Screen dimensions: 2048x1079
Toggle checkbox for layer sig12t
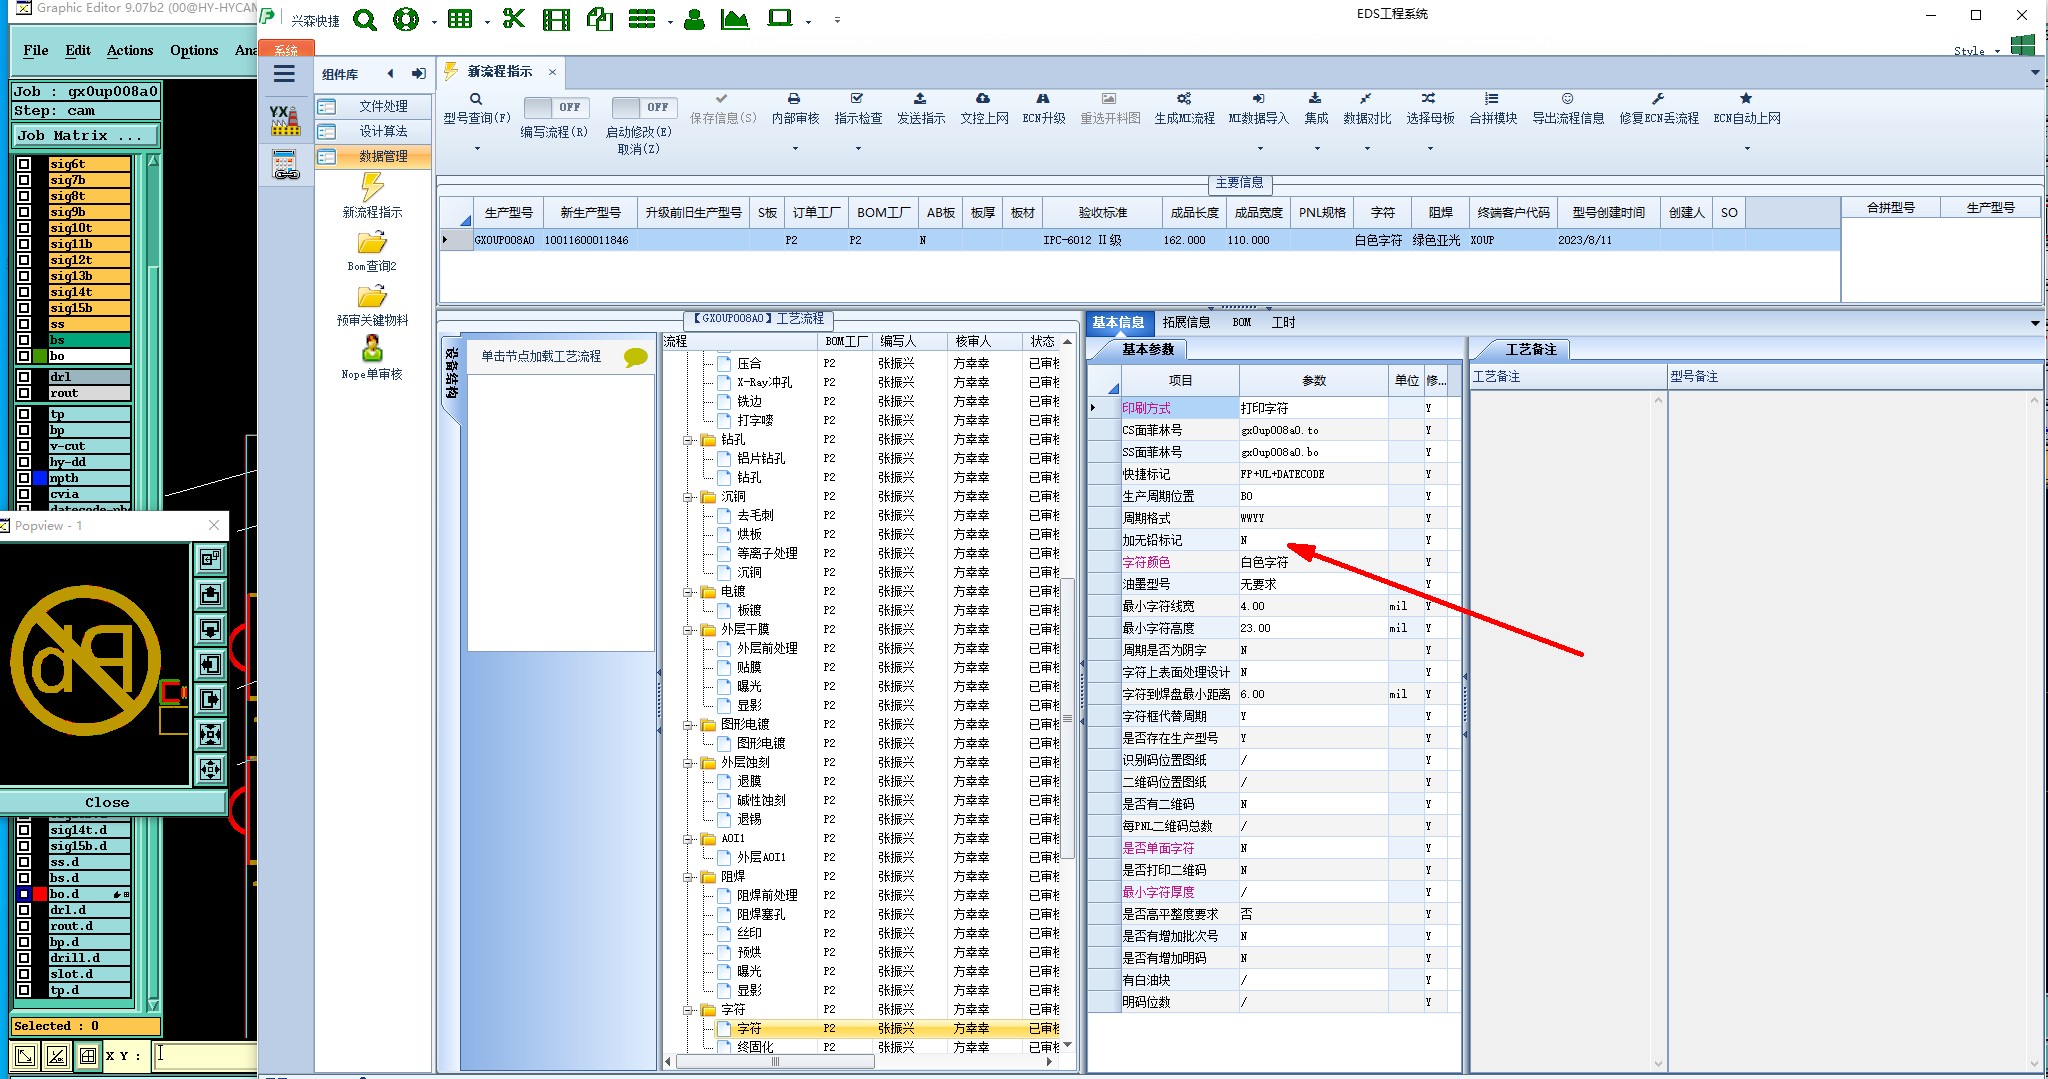24,260
